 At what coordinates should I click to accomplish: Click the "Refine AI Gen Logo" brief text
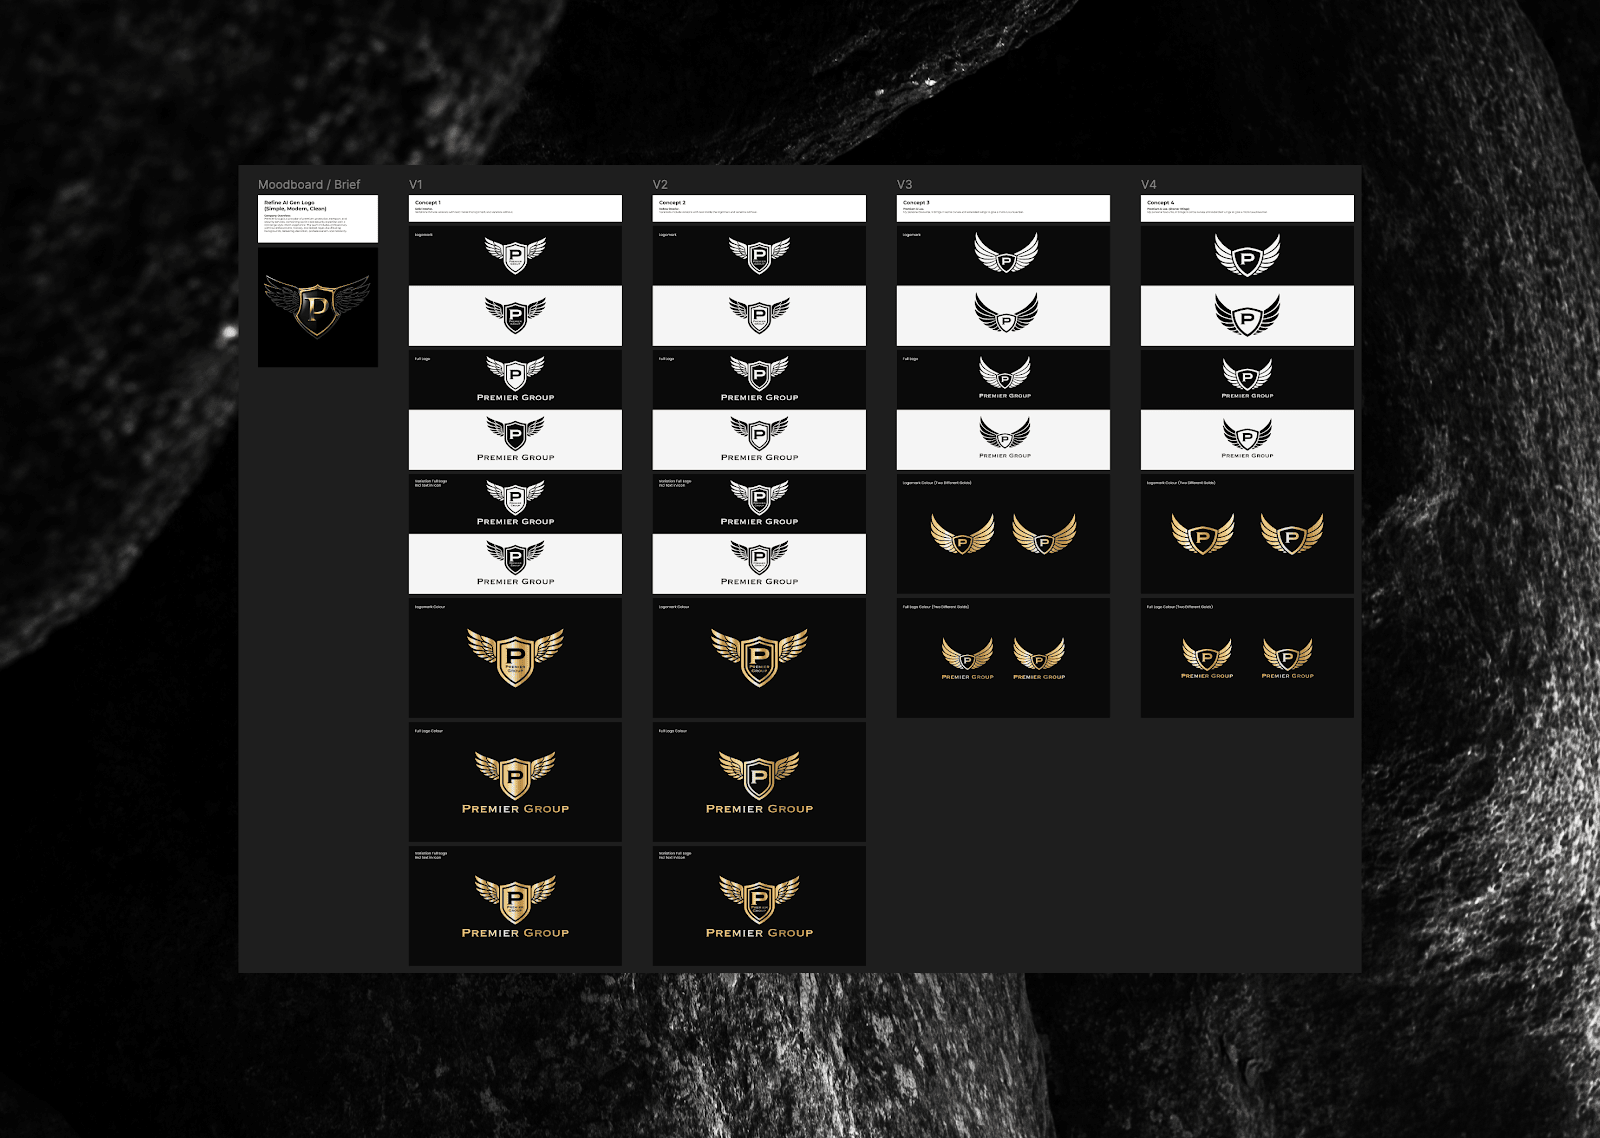click(x=295, y=205)
